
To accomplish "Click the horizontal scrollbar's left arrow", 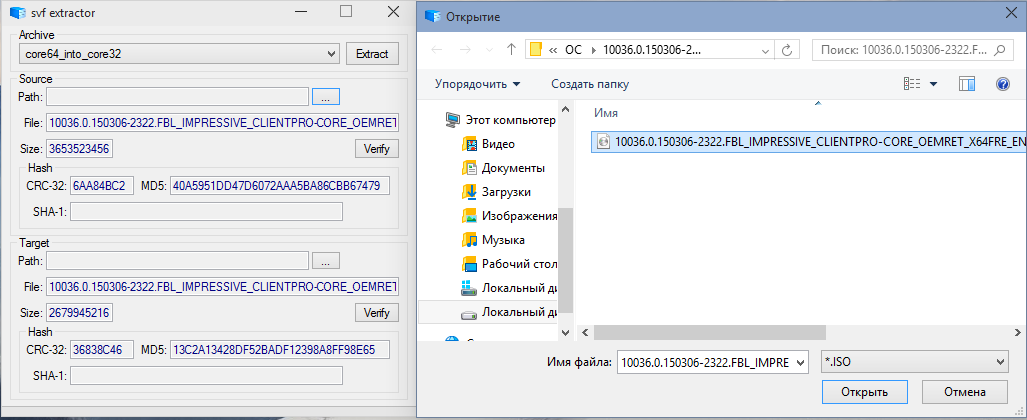I will (x=585, y=332).
